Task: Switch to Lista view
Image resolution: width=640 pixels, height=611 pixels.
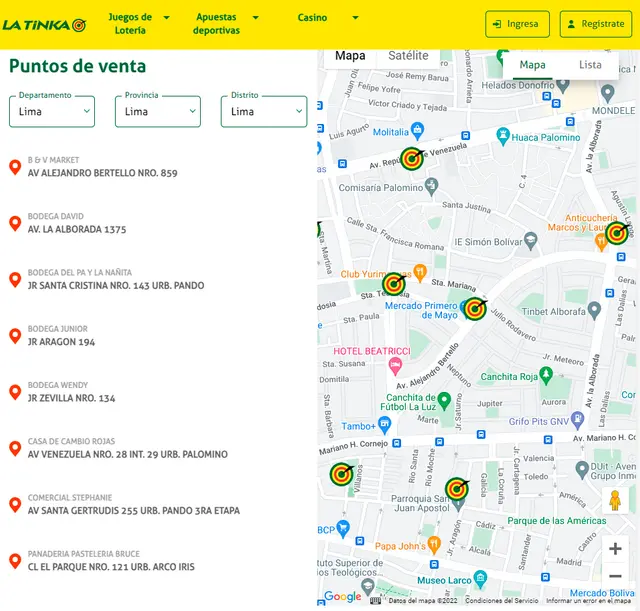Action: pyautogui.click(x=590, y=65)
